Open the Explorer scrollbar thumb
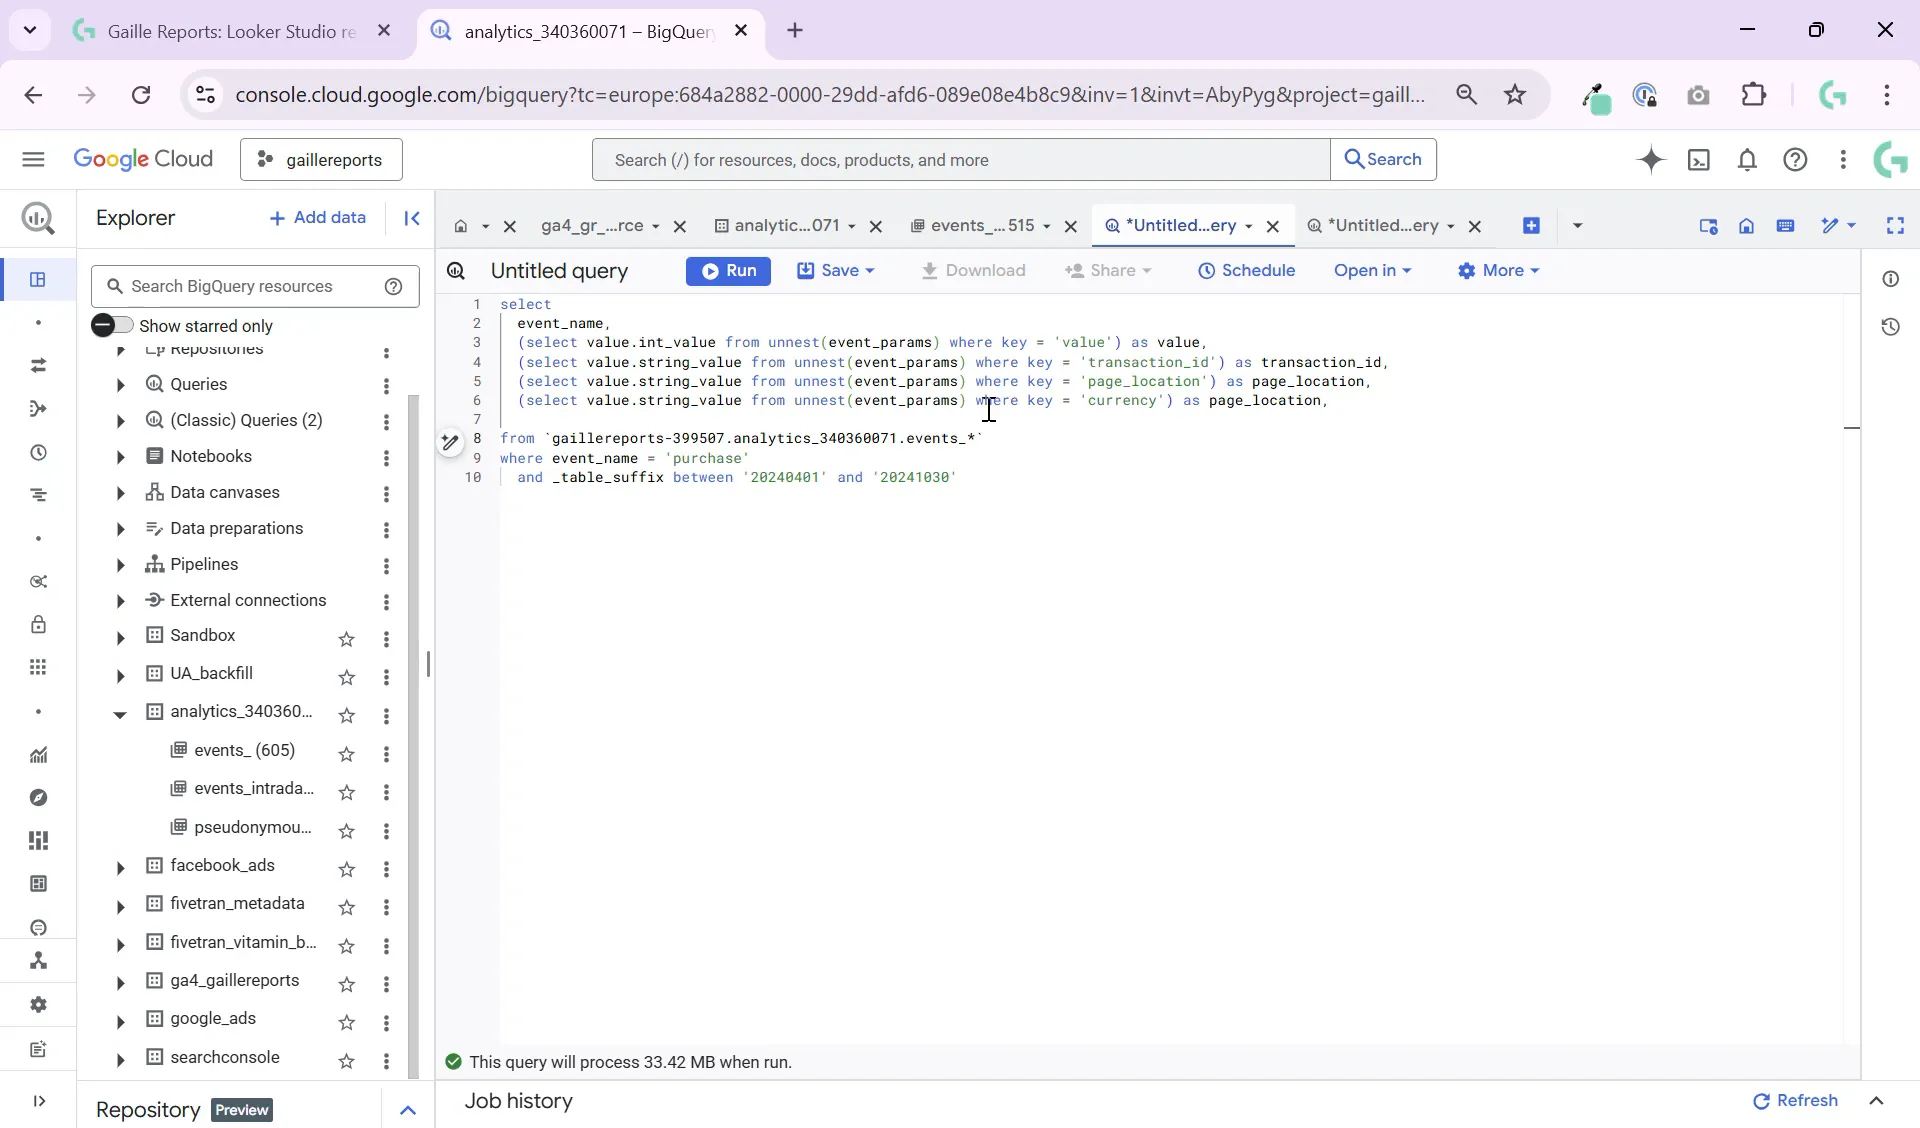Viewport: 1920px width, 1128px height. pyautogui.click(x=414, y=735)
